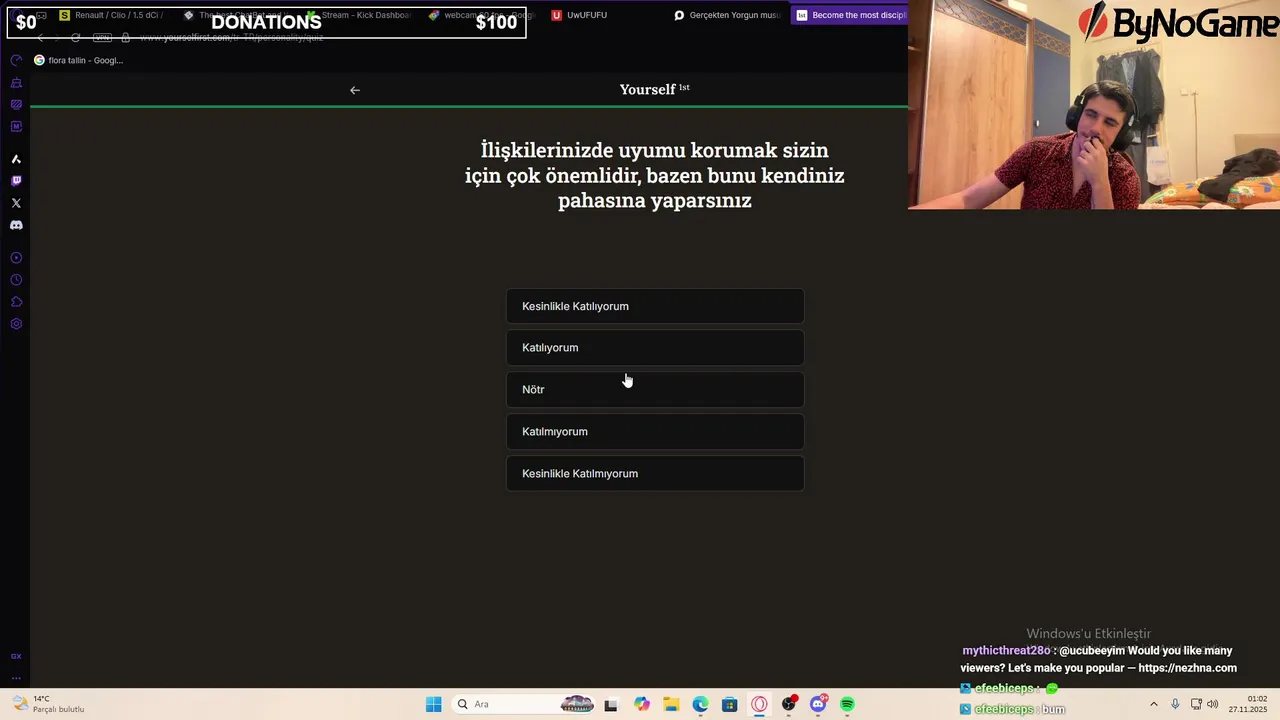
Task: Open GX Cleaner icon in sidebar
Action: click(16, 82)
